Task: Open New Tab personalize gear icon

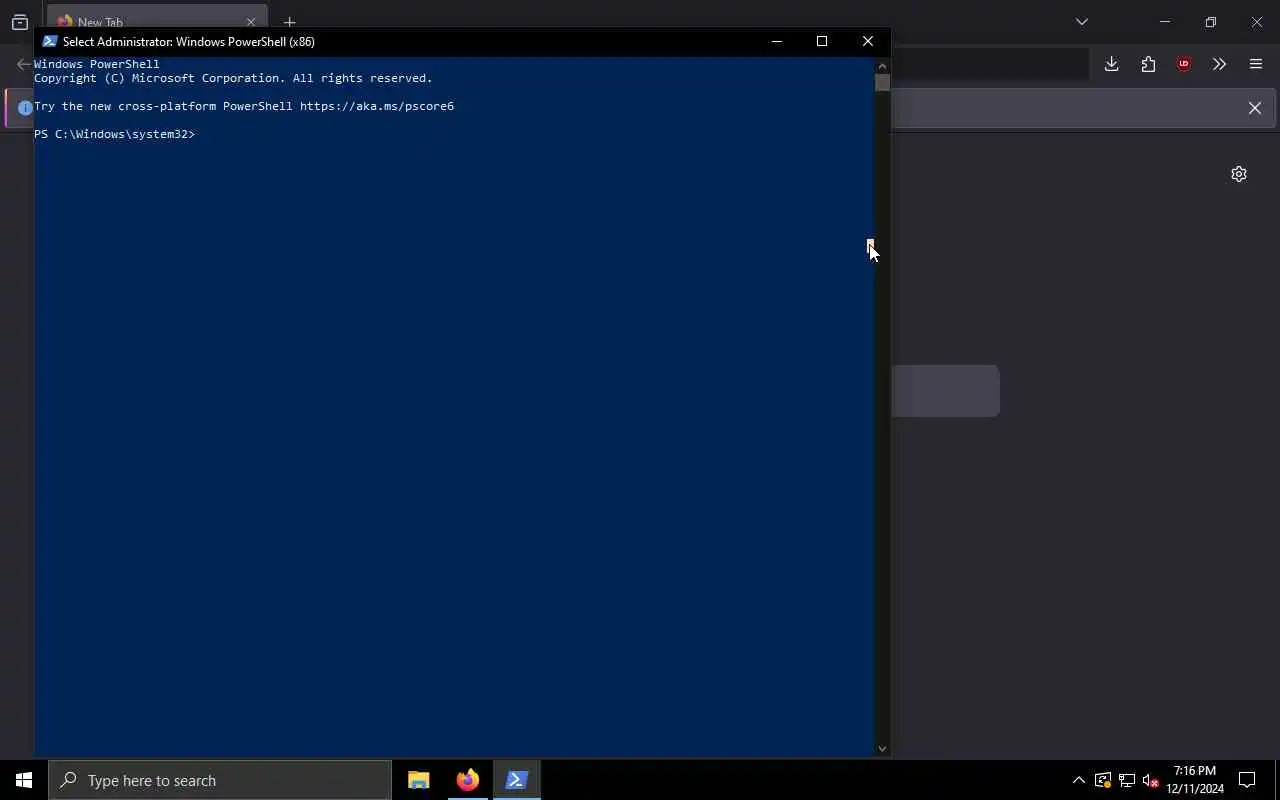Action: click(1239, 174)
